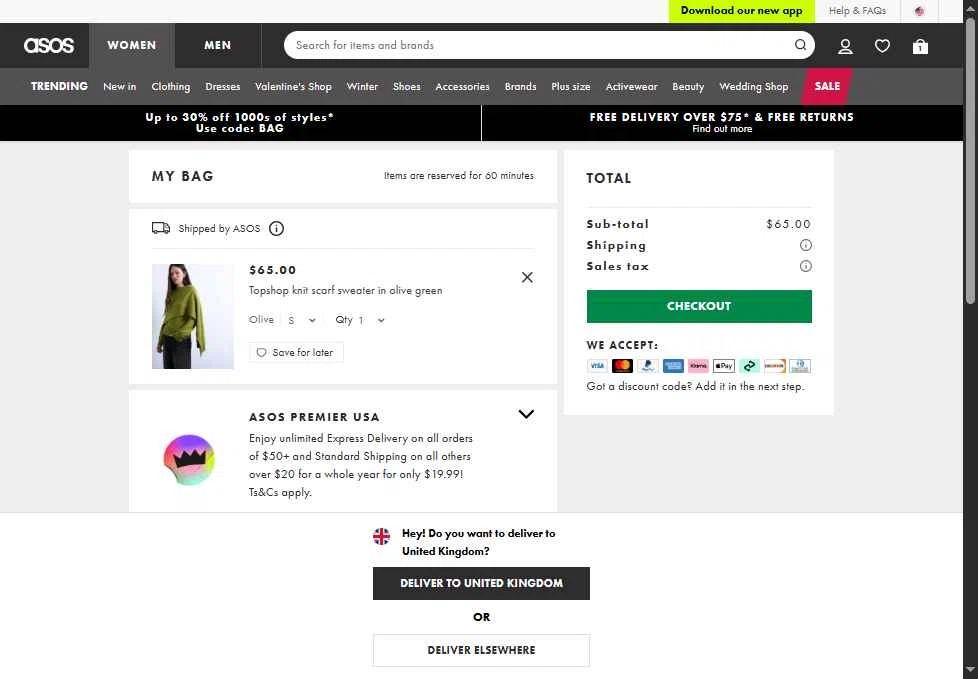This screenshot has height=679, width=978.
Task: Select the MEN tab
Action: [x=218, y=46]
